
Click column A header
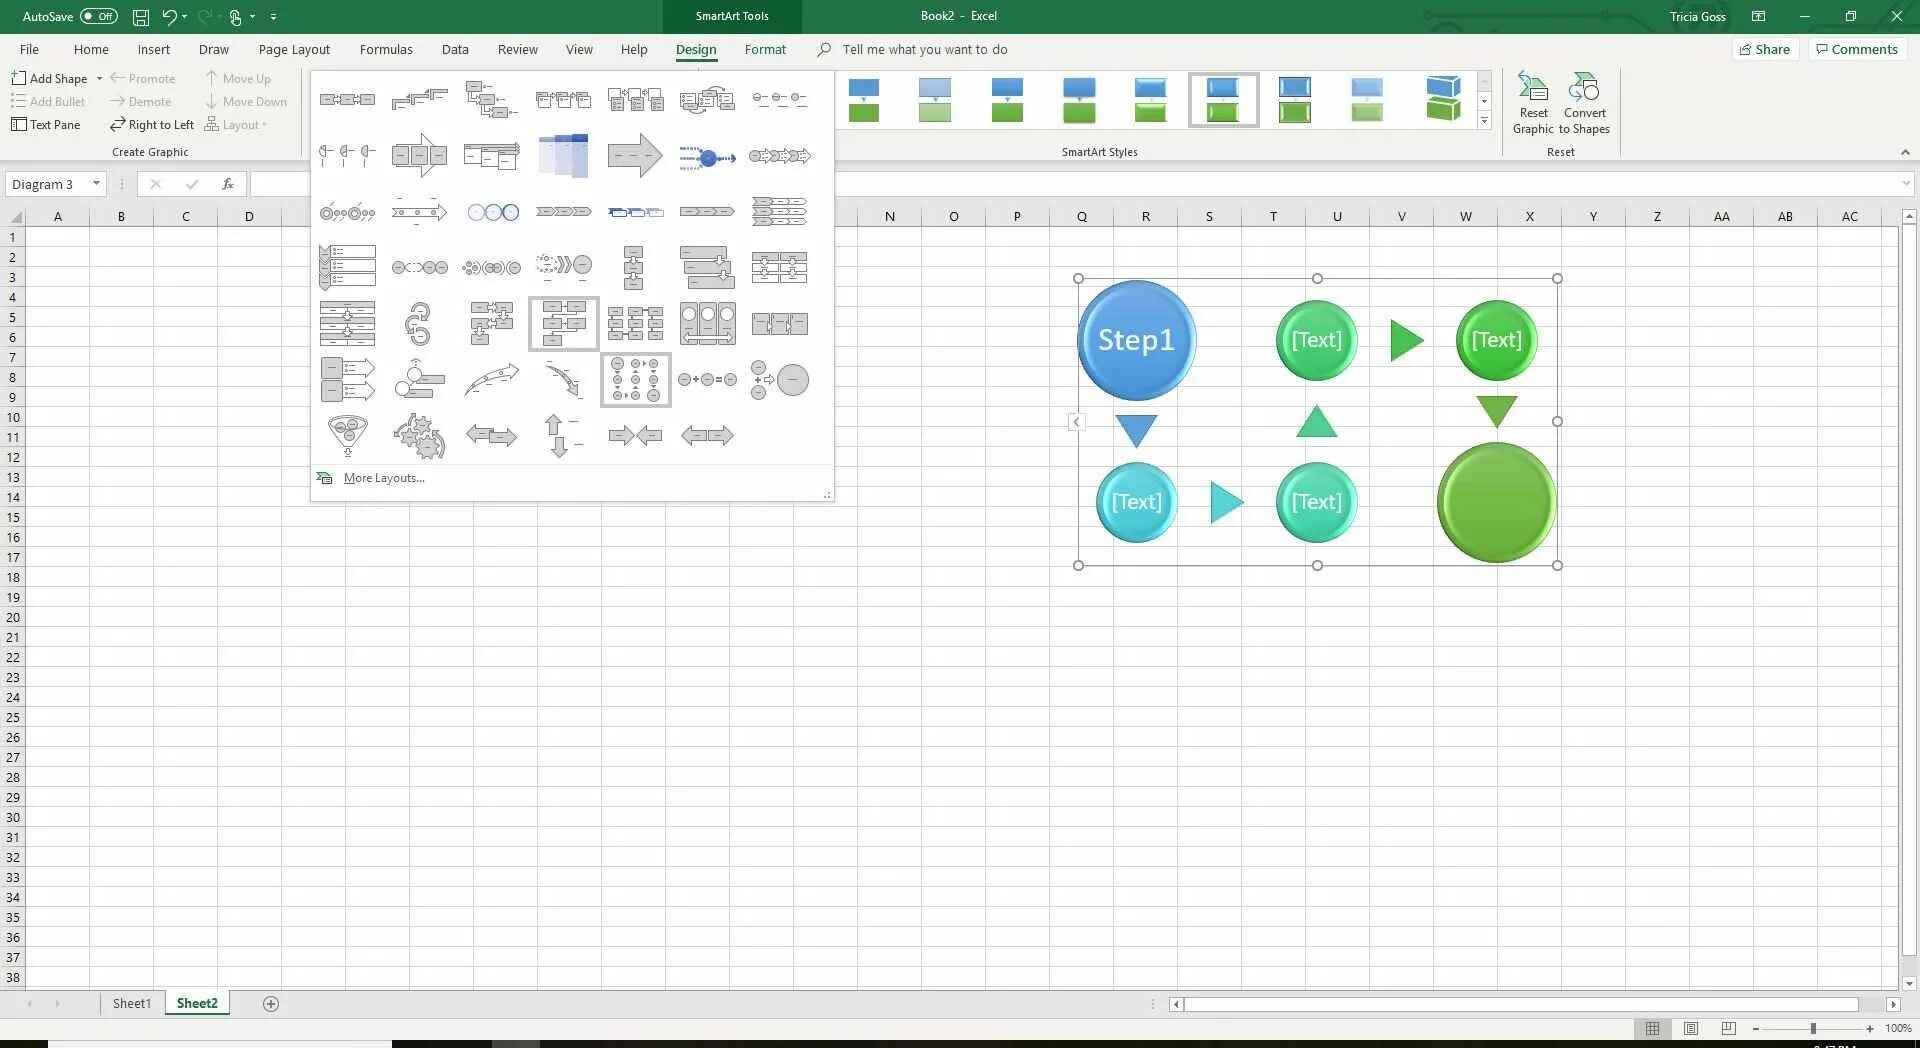(57, 216)
